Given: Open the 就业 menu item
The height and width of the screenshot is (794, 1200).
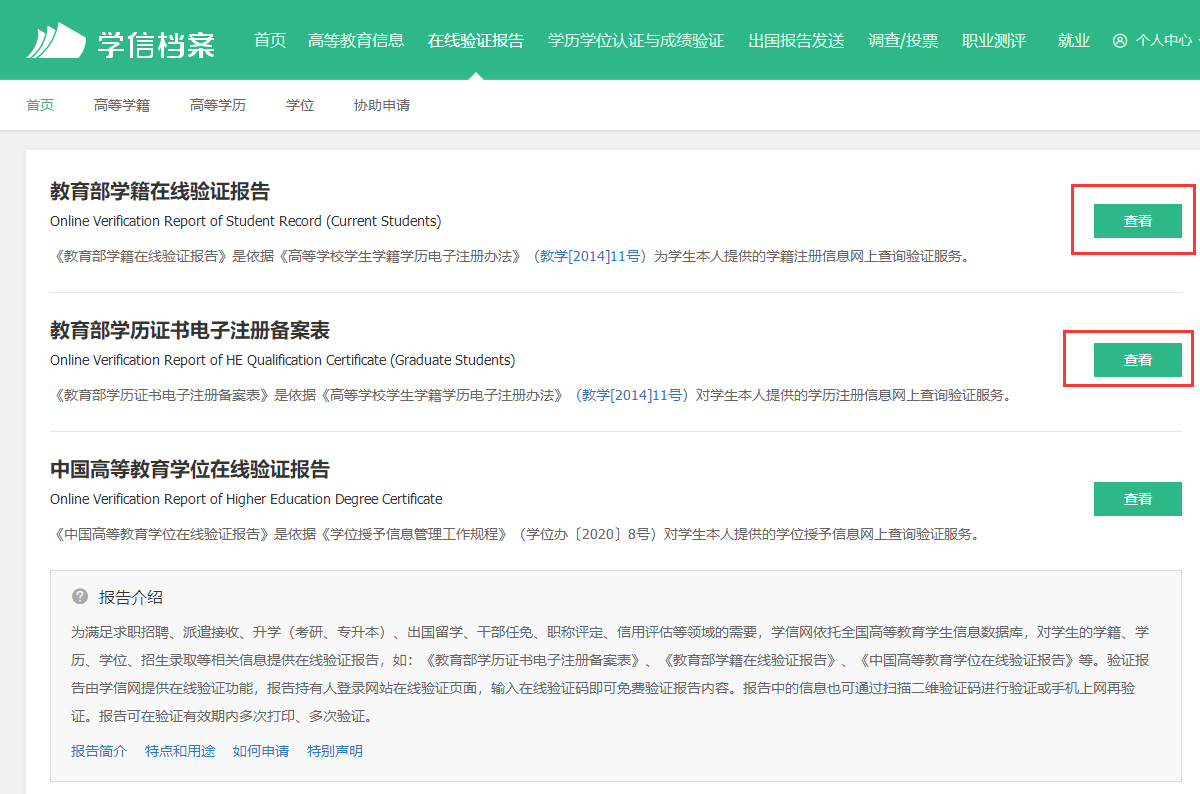Looking at the screenshot, I should click(1074, 41).
